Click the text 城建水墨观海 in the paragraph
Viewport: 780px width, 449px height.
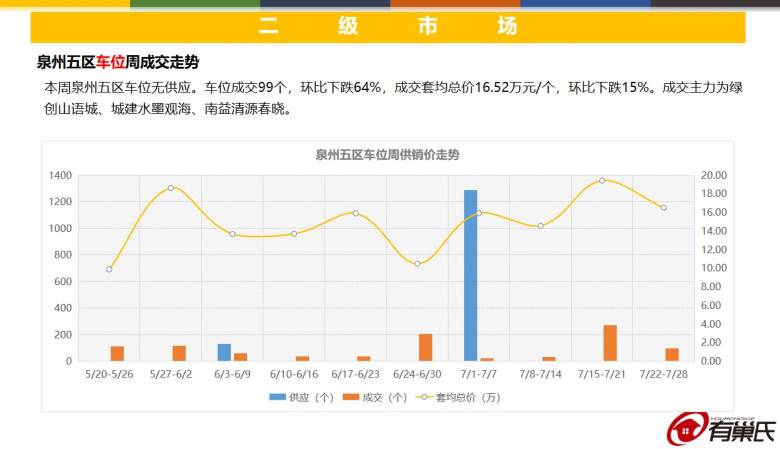pyautogui.click(x=151, y=109)
